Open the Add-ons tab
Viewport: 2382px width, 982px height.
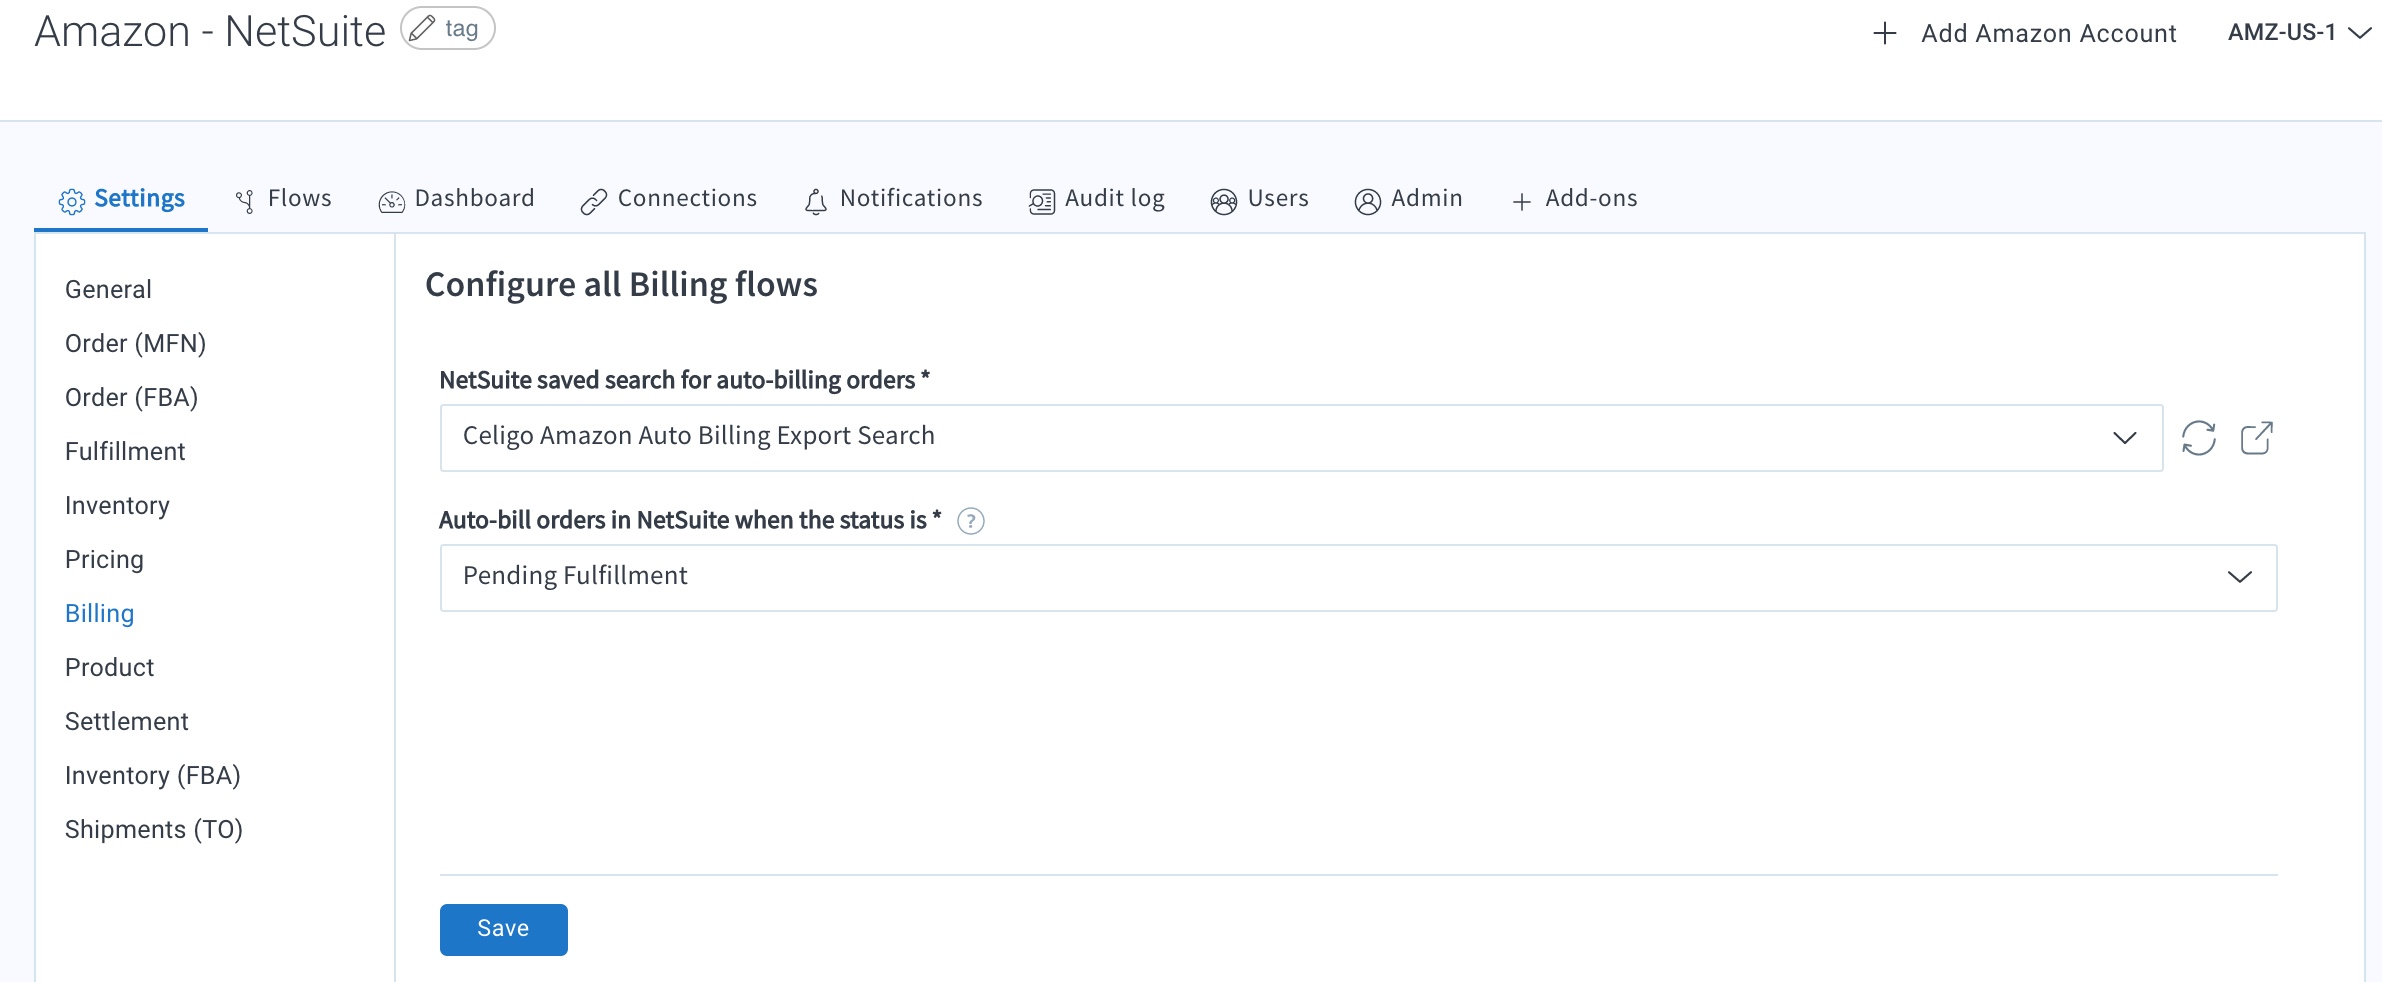click(x=1574, y=199)
